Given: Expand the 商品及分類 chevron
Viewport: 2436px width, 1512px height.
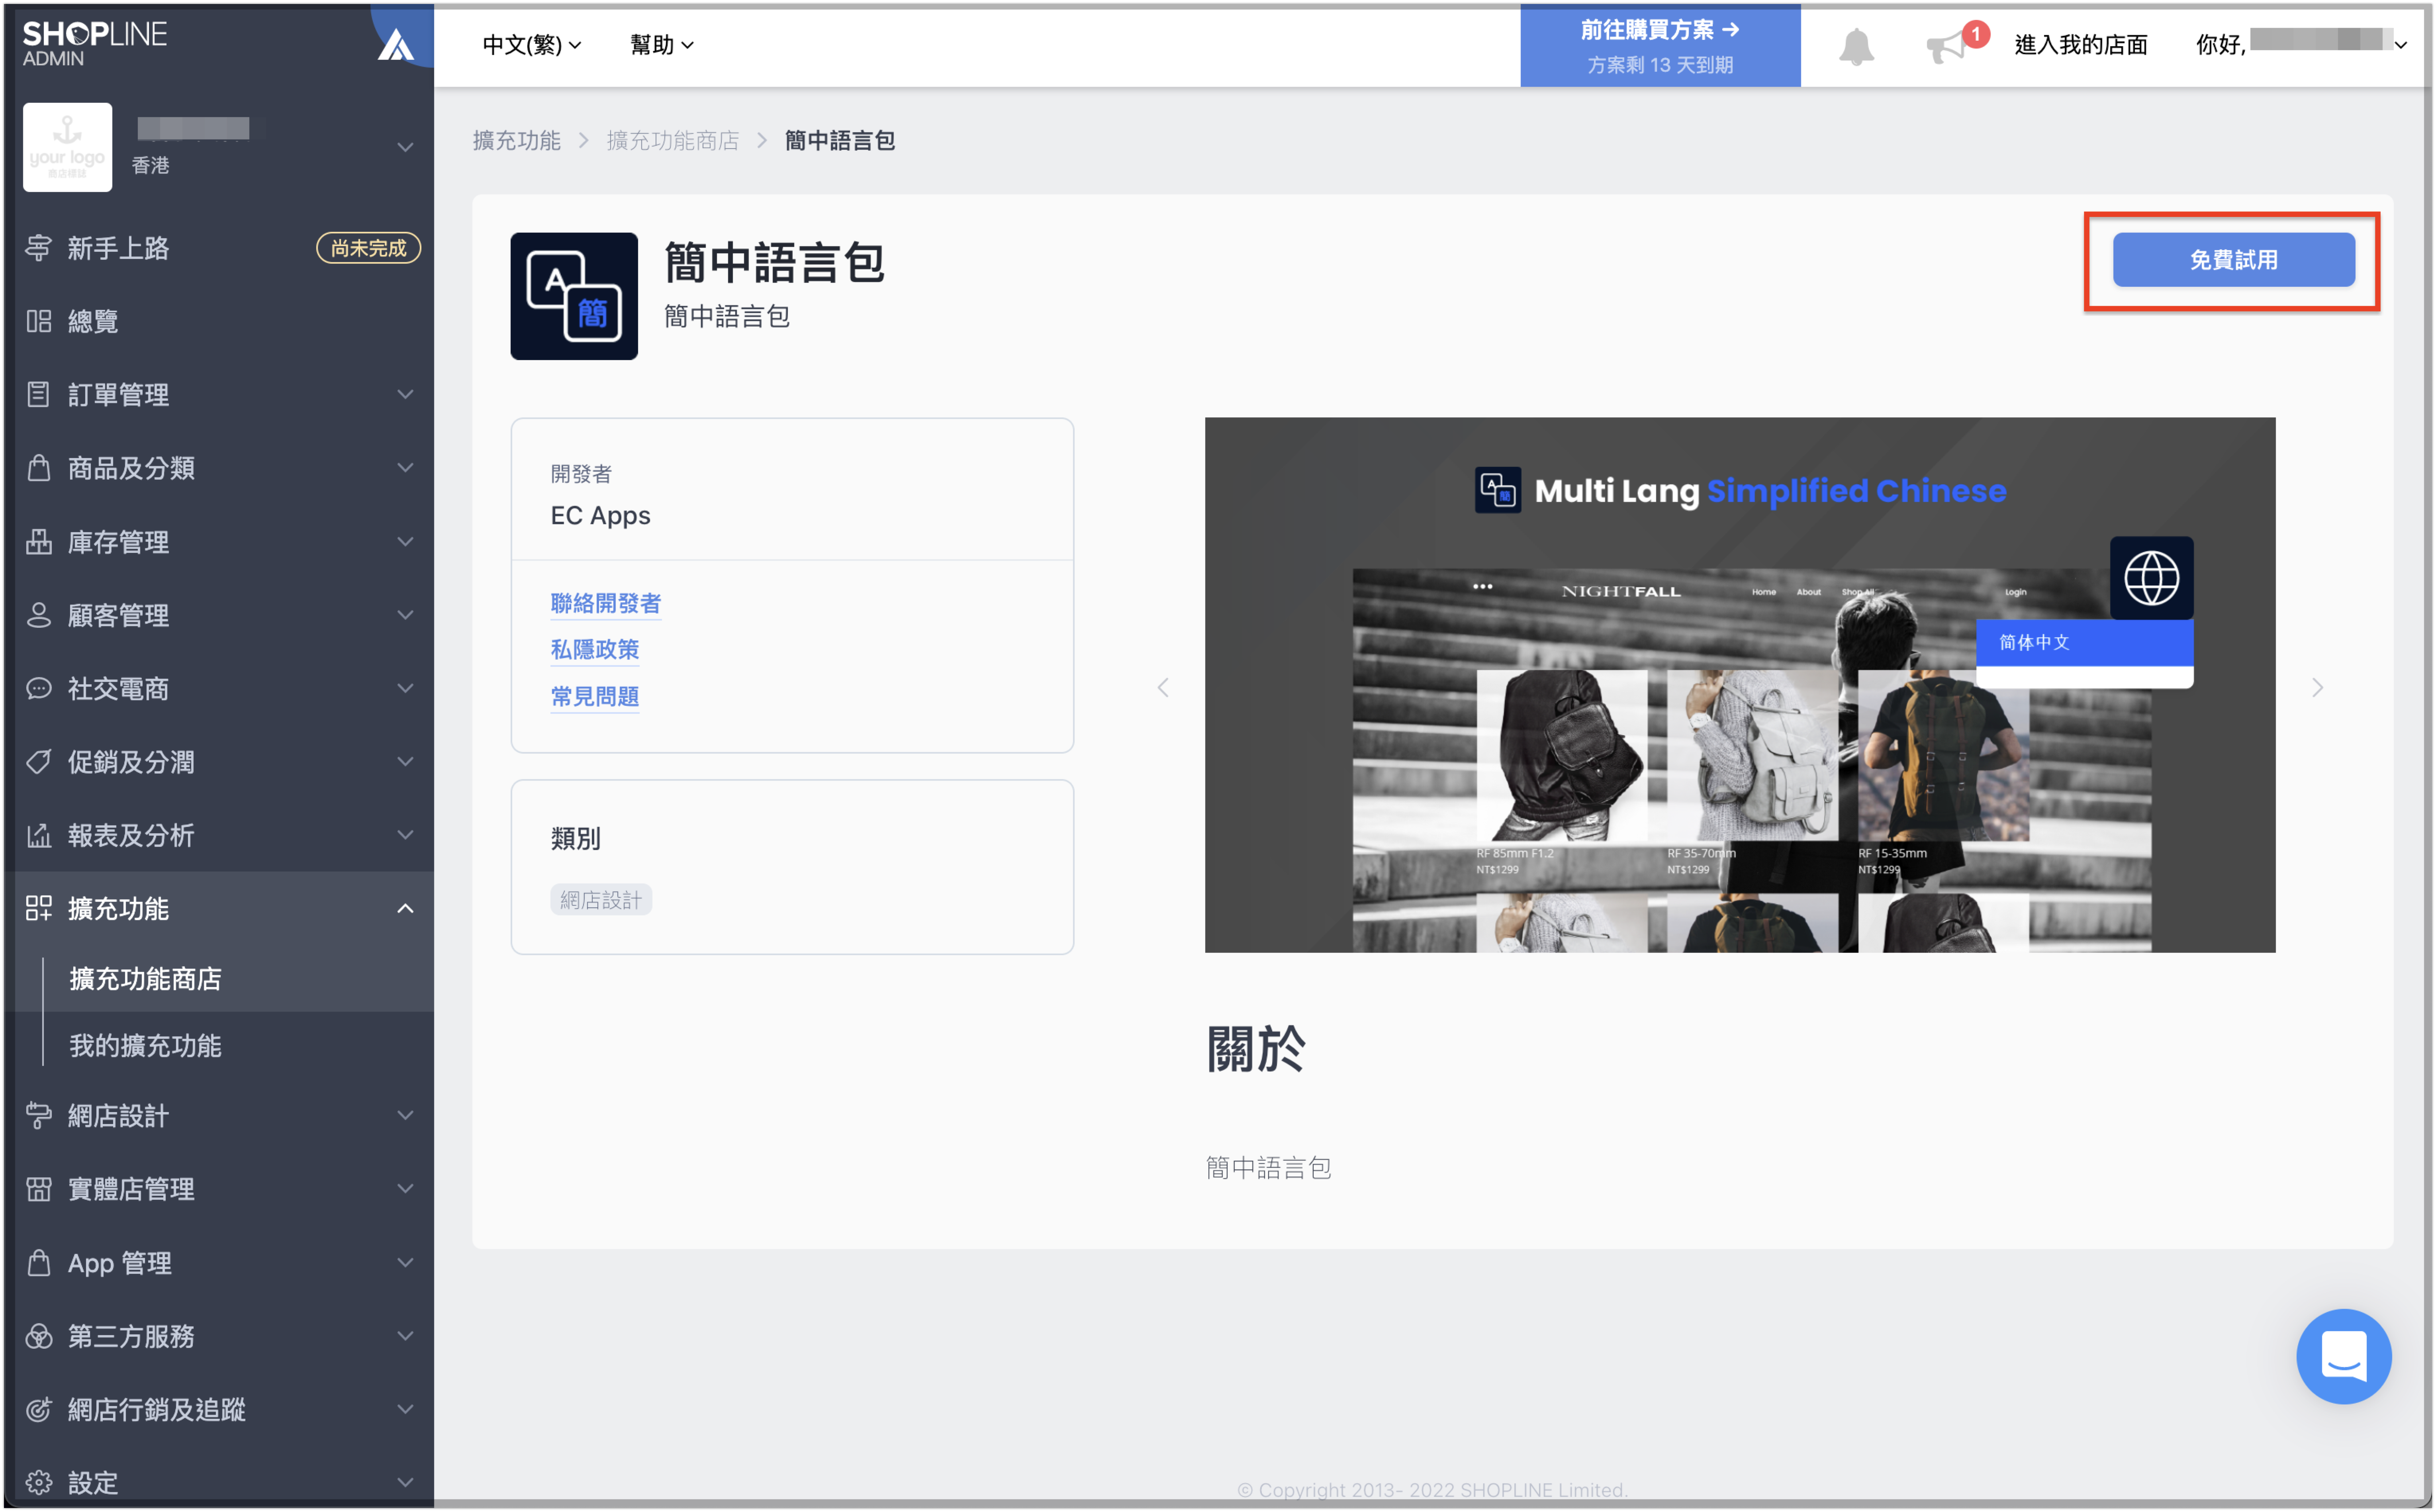Looking at the screenshot, I should coord(405,467).
